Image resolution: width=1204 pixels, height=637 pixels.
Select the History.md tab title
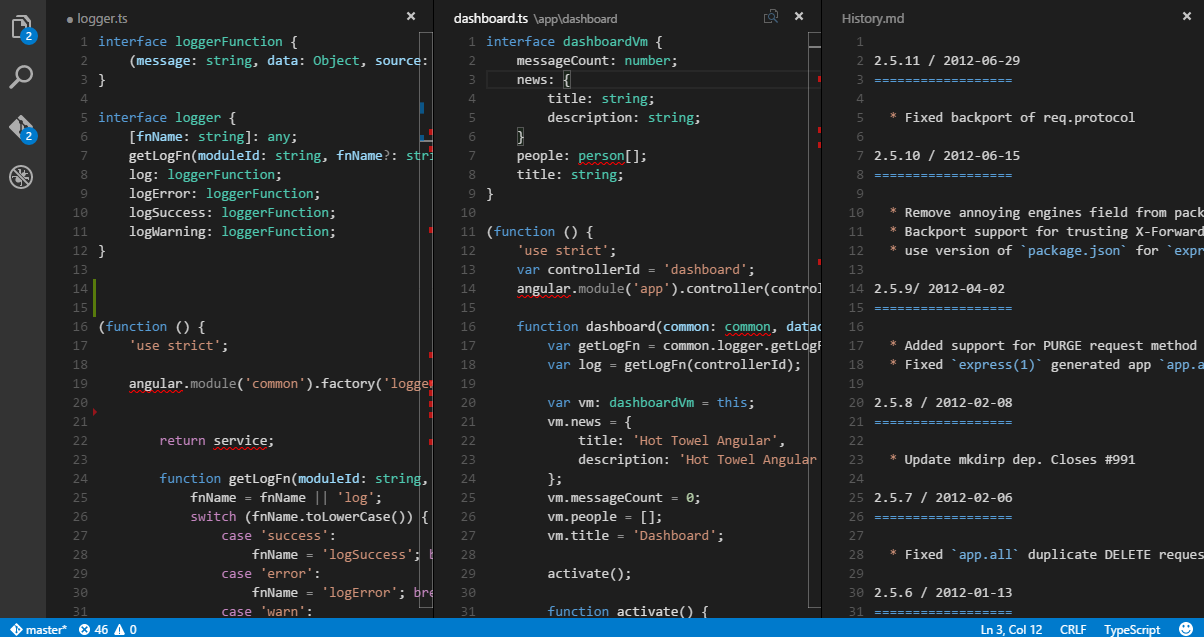[873, 18]
